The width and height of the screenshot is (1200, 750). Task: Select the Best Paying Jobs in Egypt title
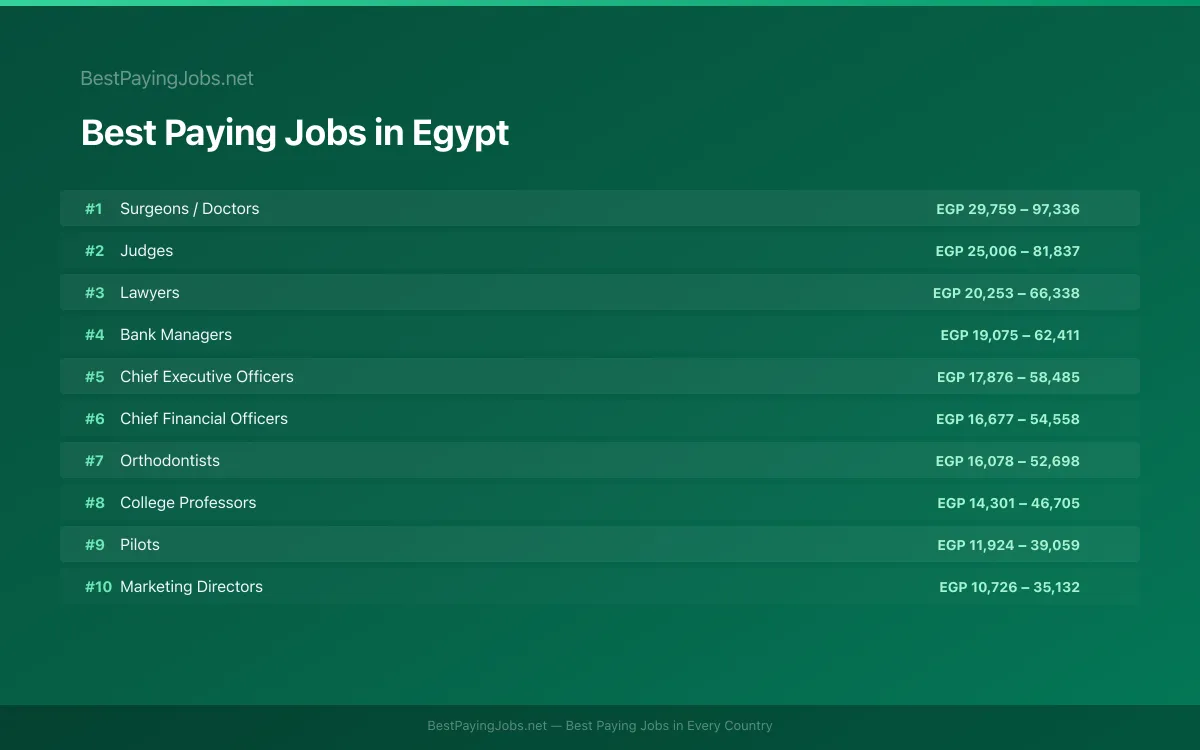295,133
